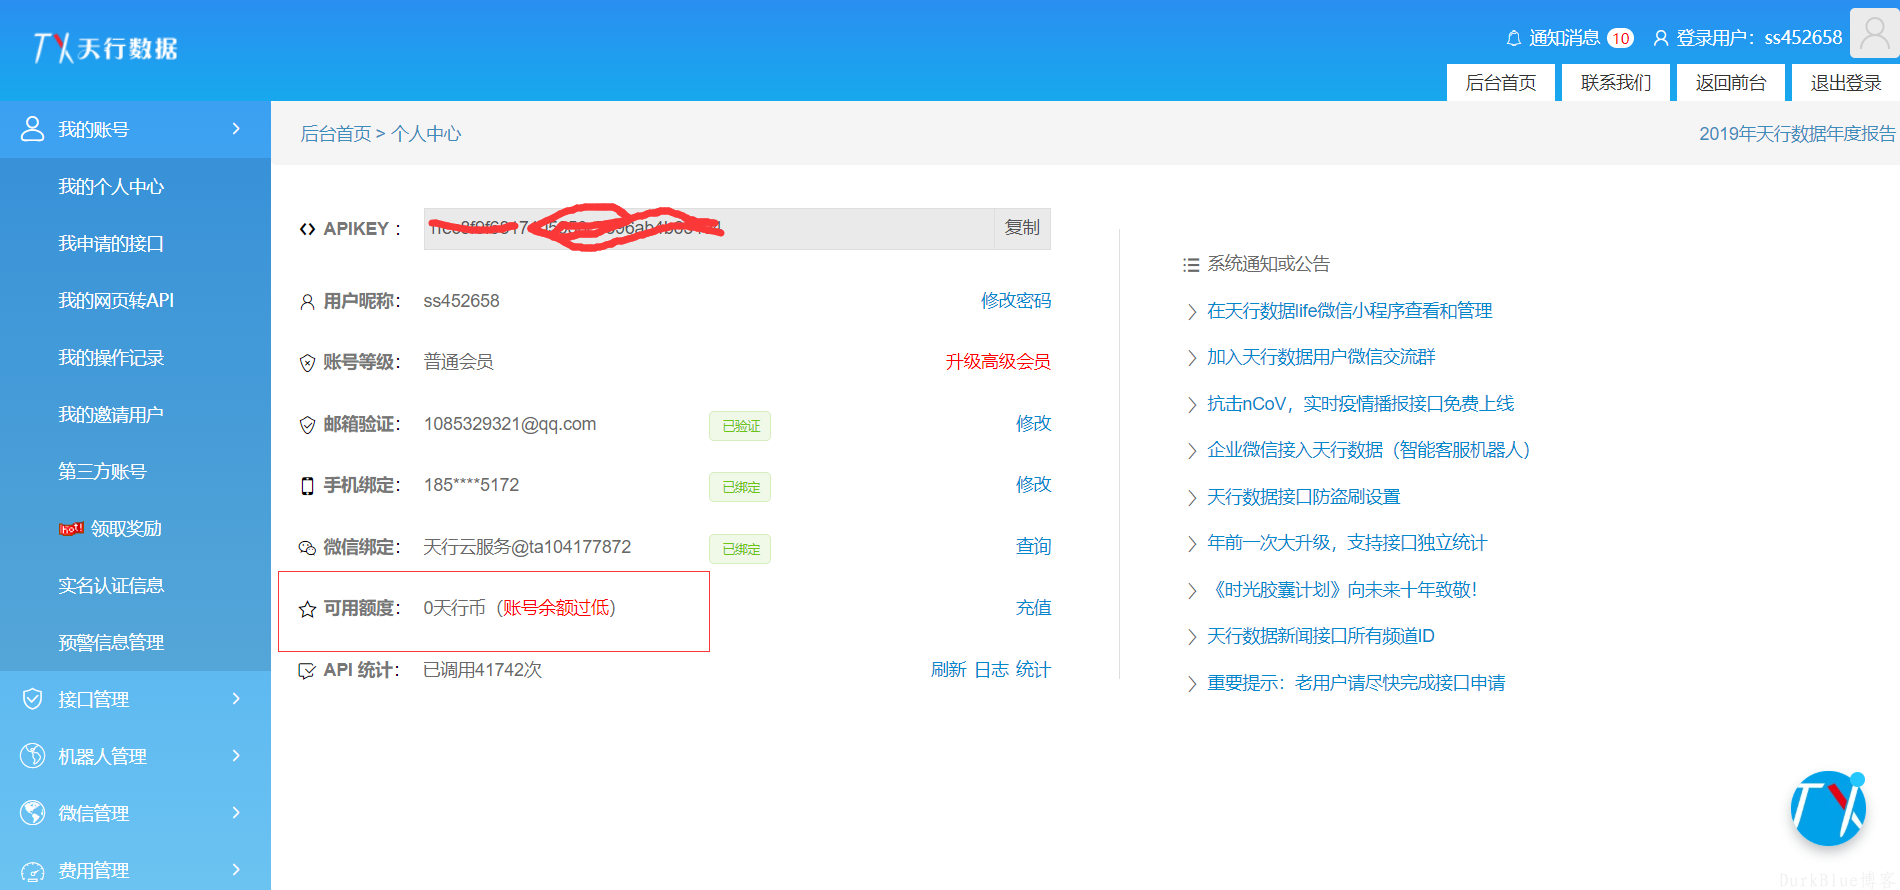Expand the 微信管理 section arrow
This screenshot has height=890, width=1900.
[x=236, y=812]
